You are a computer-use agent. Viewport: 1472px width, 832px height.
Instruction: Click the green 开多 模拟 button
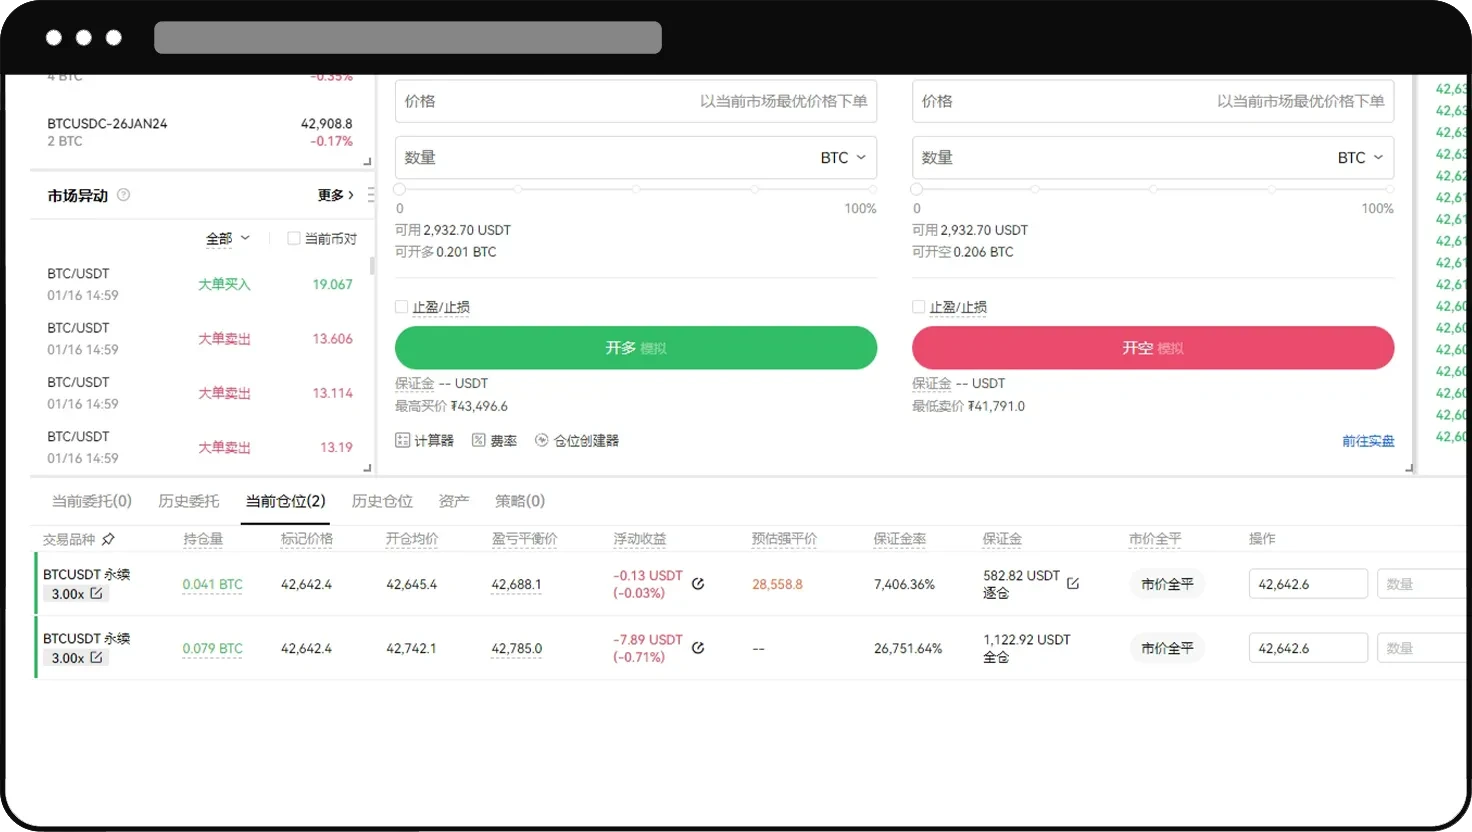(636, 347)
